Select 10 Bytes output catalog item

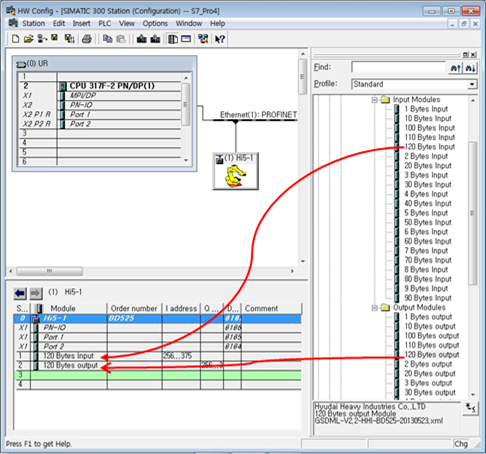(x=430, y=326)
